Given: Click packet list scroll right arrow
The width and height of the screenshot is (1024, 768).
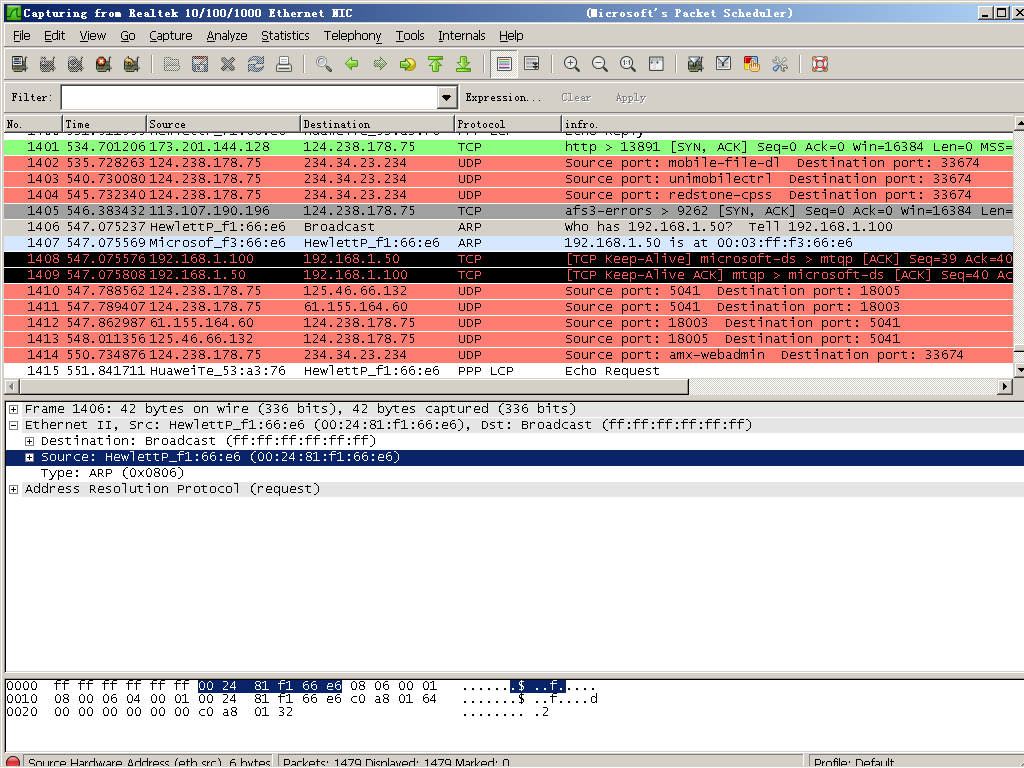Looking at the screenshot, I should (x=1006, y=387).
